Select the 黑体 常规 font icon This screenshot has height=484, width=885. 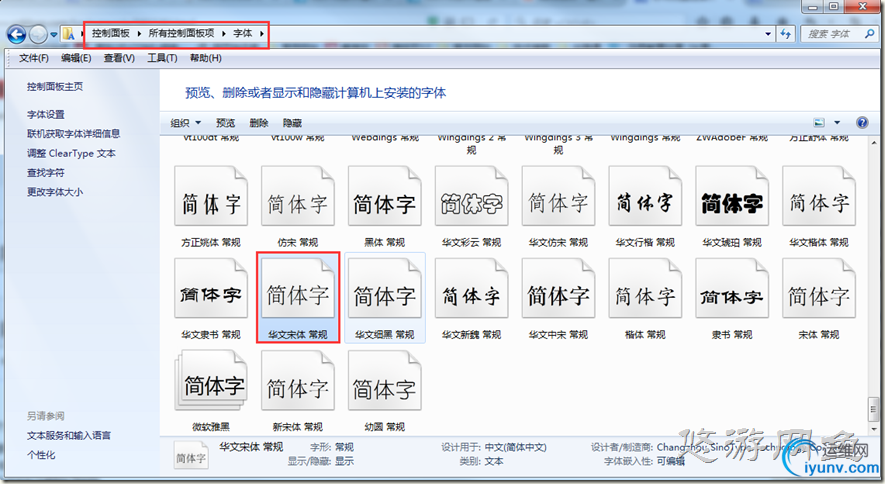coord(385,196)
